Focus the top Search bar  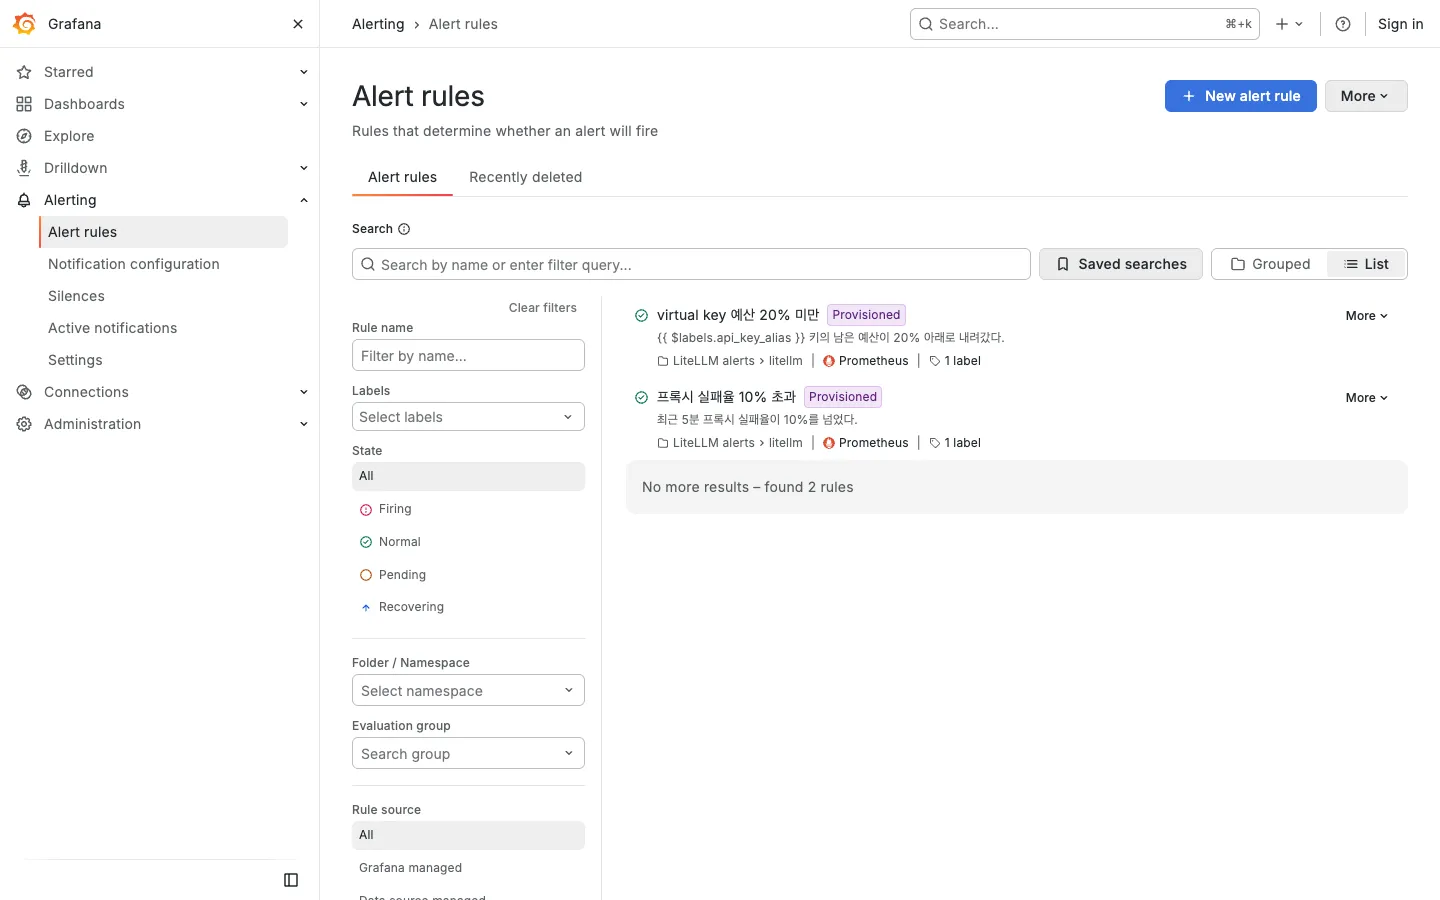(x=1084, y=24)
